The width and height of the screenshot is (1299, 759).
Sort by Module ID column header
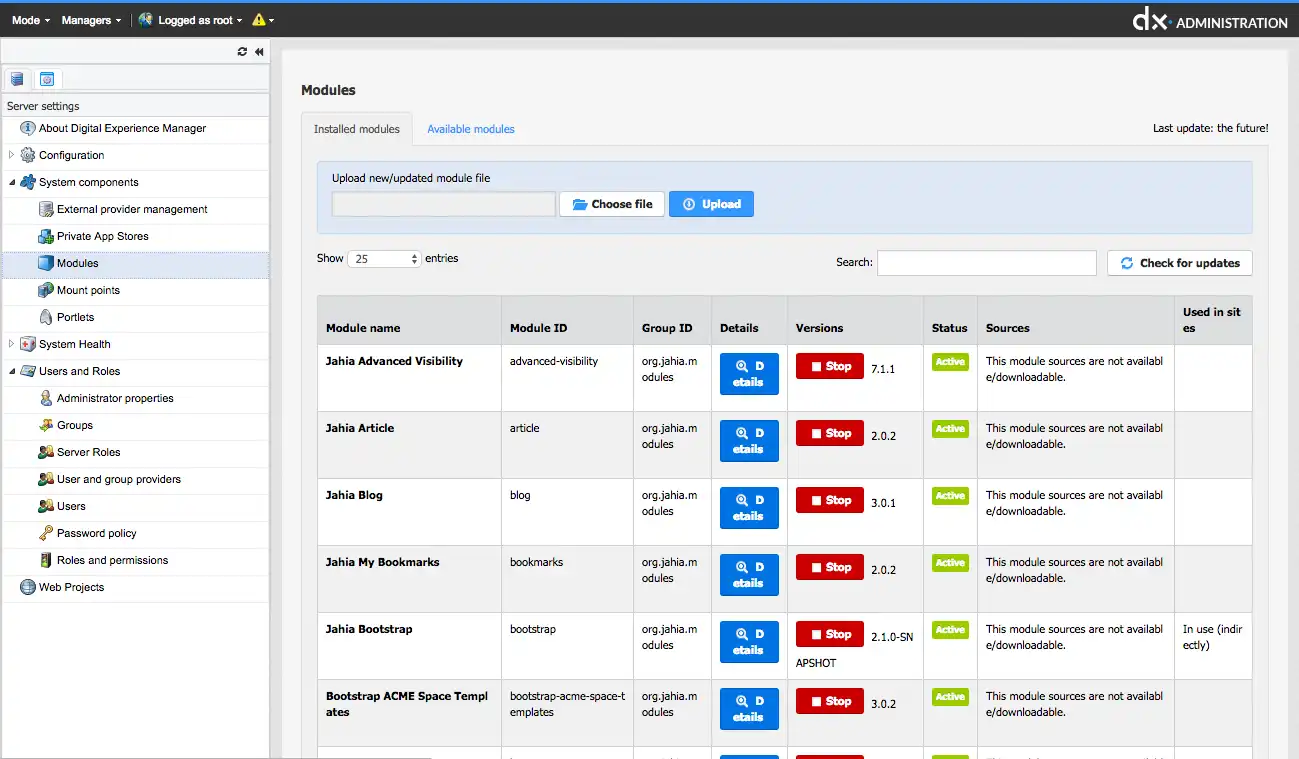pyautogui.click(x=567, y=320)
